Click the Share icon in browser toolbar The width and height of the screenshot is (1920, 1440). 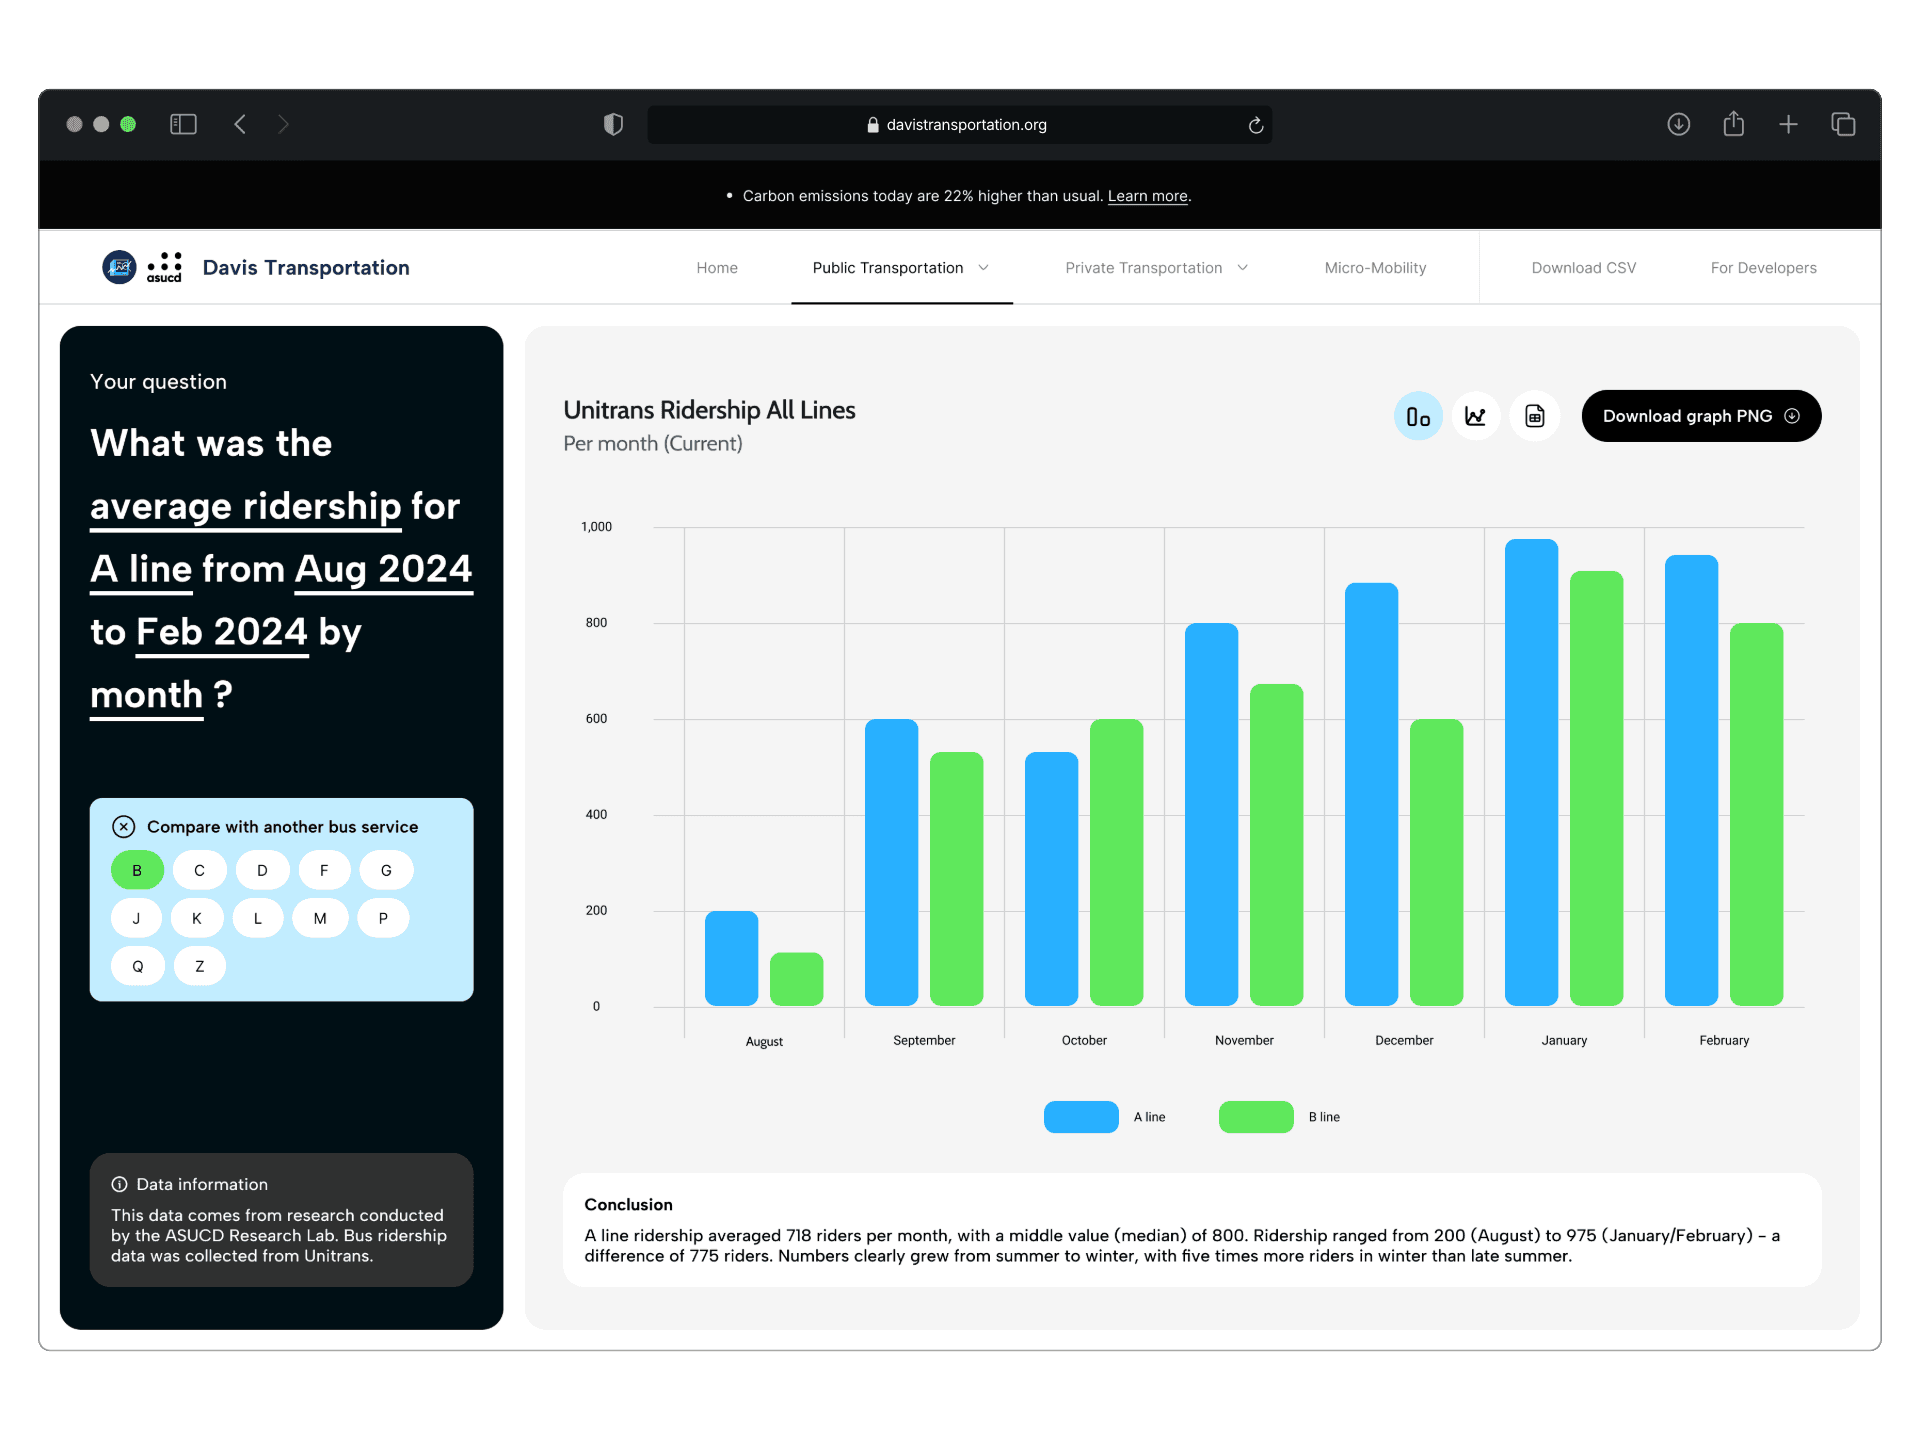tap(1733, 124)
